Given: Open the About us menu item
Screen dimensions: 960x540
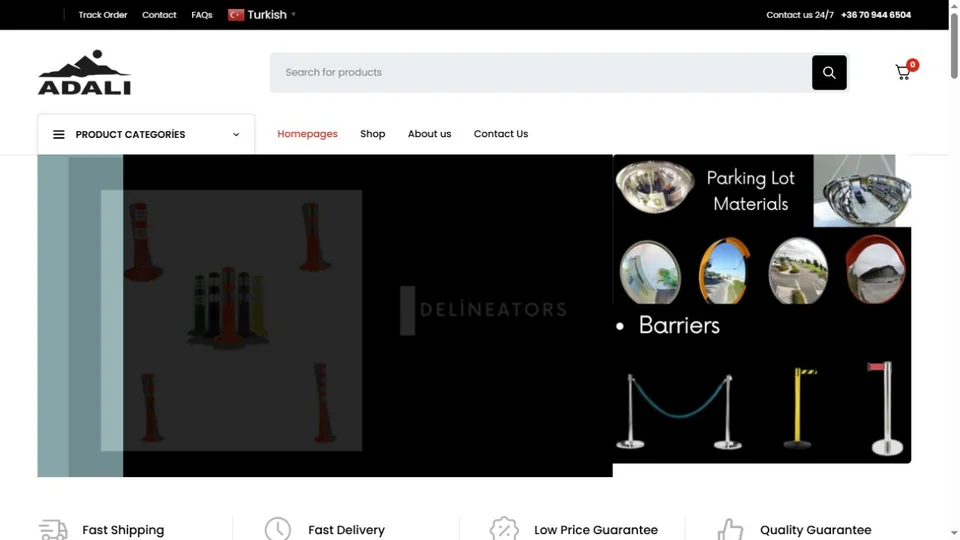Looking at the screenshot, I should coord(429,133).
